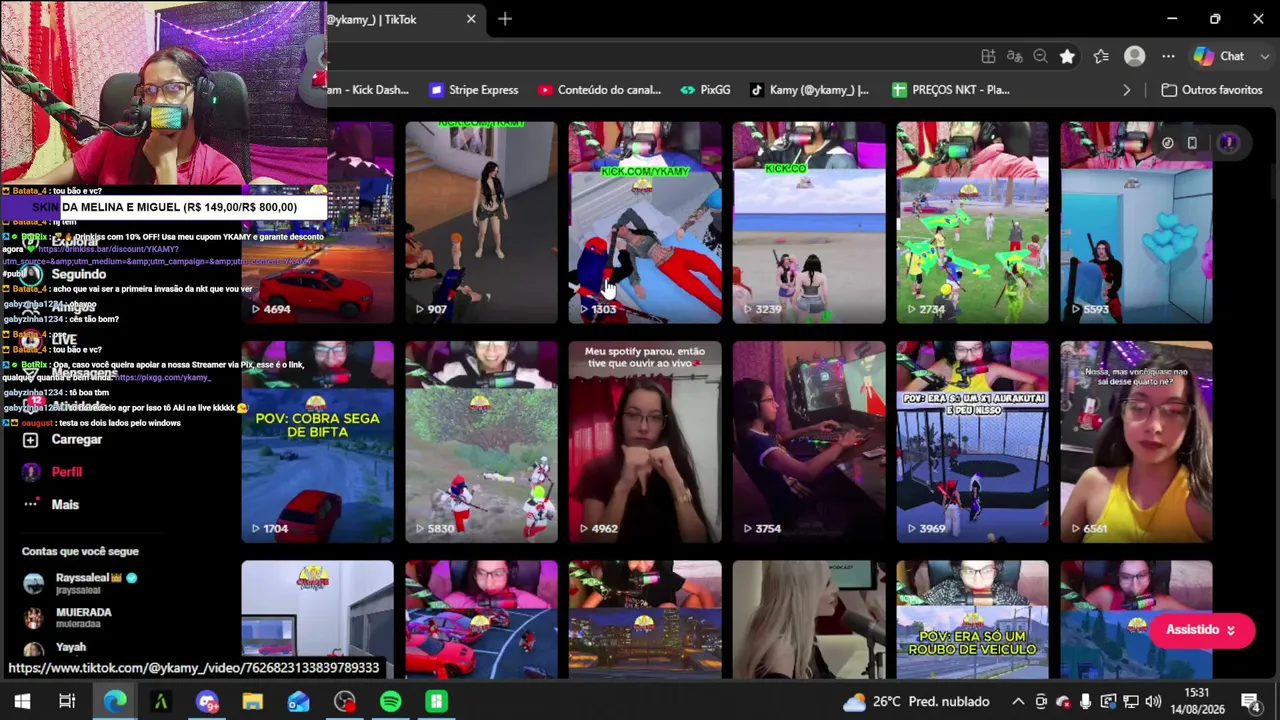Open the video with 6561 views
Image resolution: width=1280 pixels, height=720 pixels.
(x=1137, y=442)
